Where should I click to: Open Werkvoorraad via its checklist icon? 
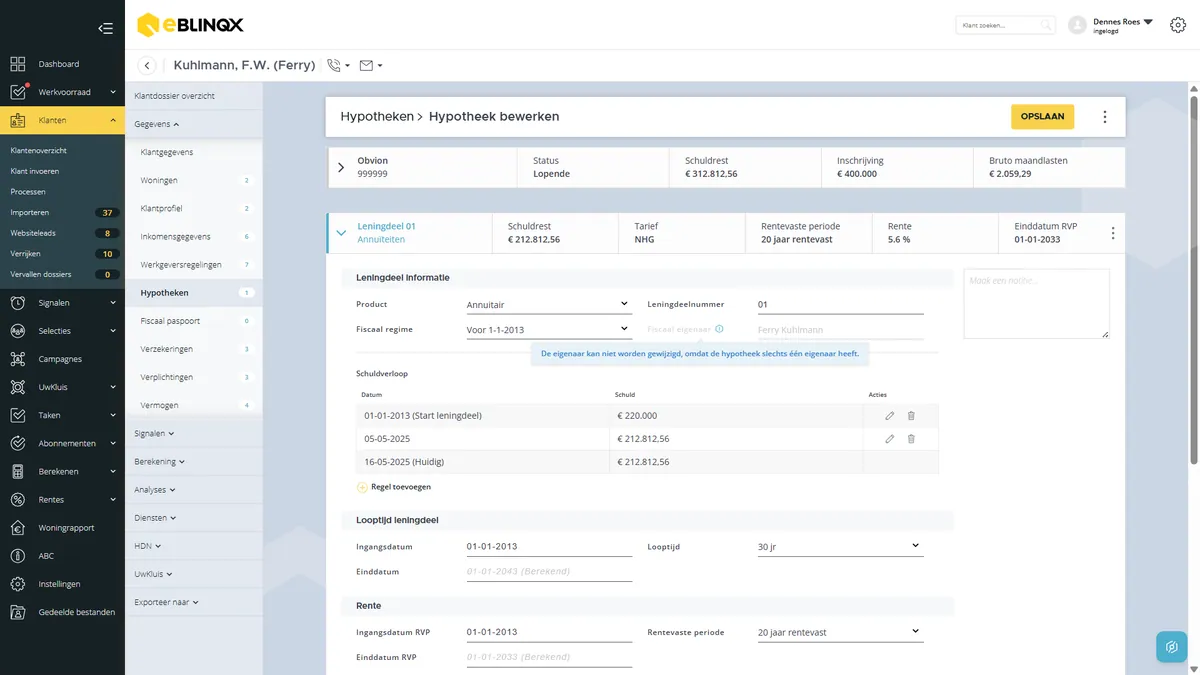[x=18, y=92]
